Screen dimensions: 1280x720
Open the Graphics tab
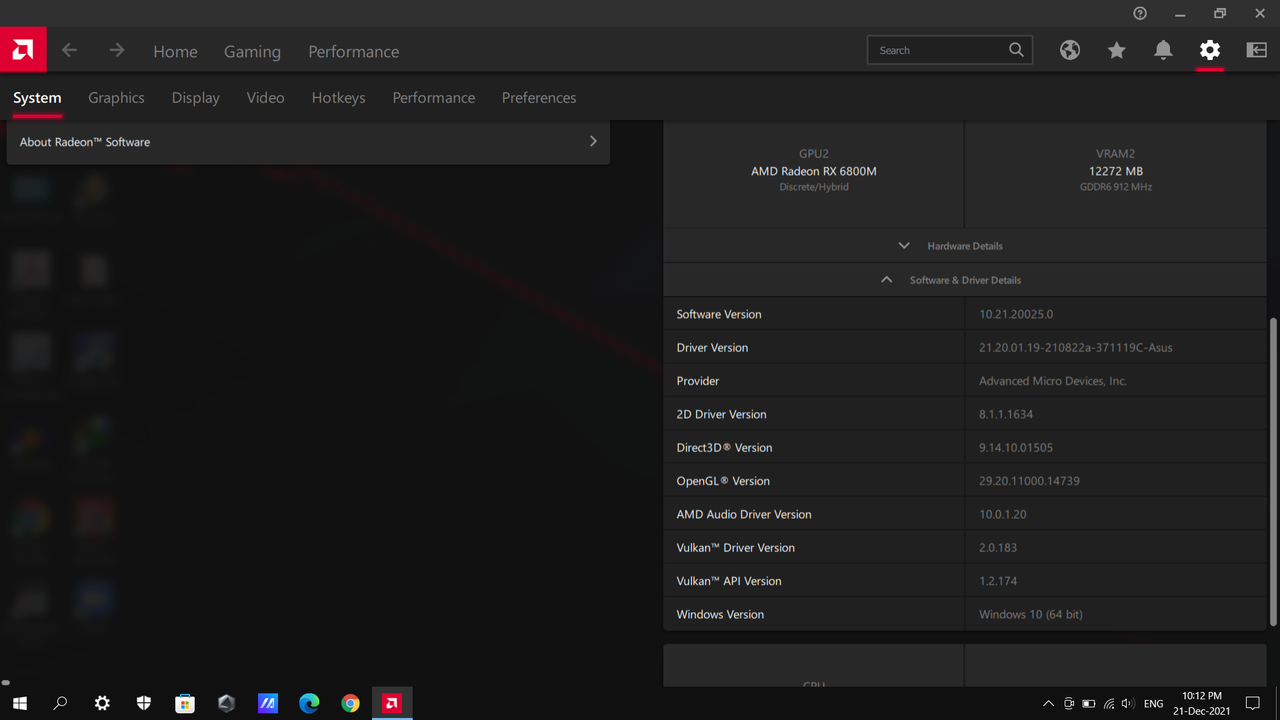tap(116, 97)
